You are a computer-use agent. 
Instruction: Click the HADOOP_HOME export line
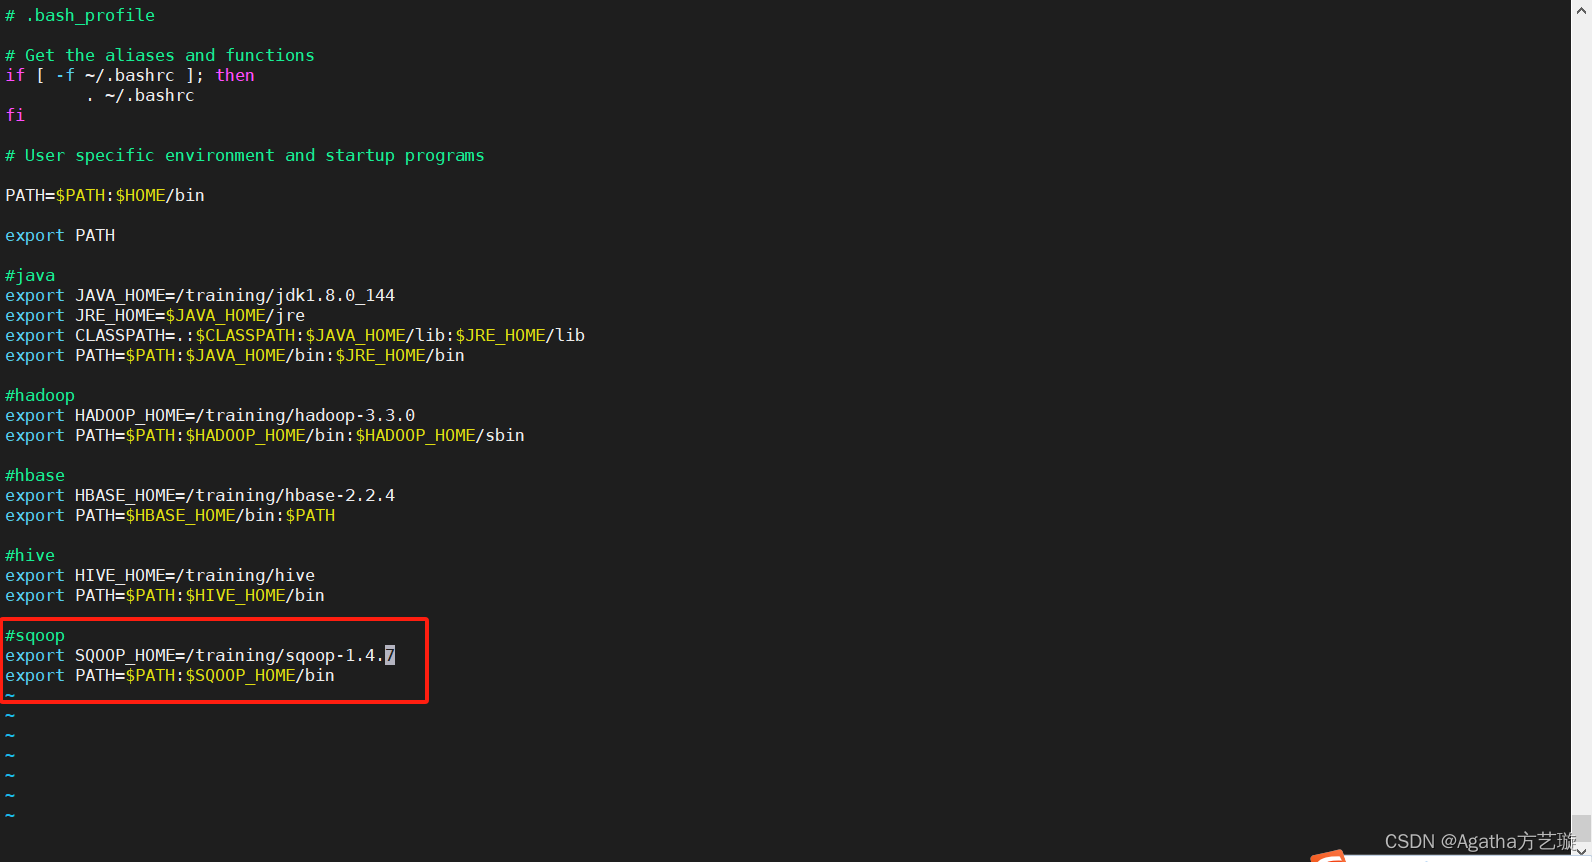point(210,415)
